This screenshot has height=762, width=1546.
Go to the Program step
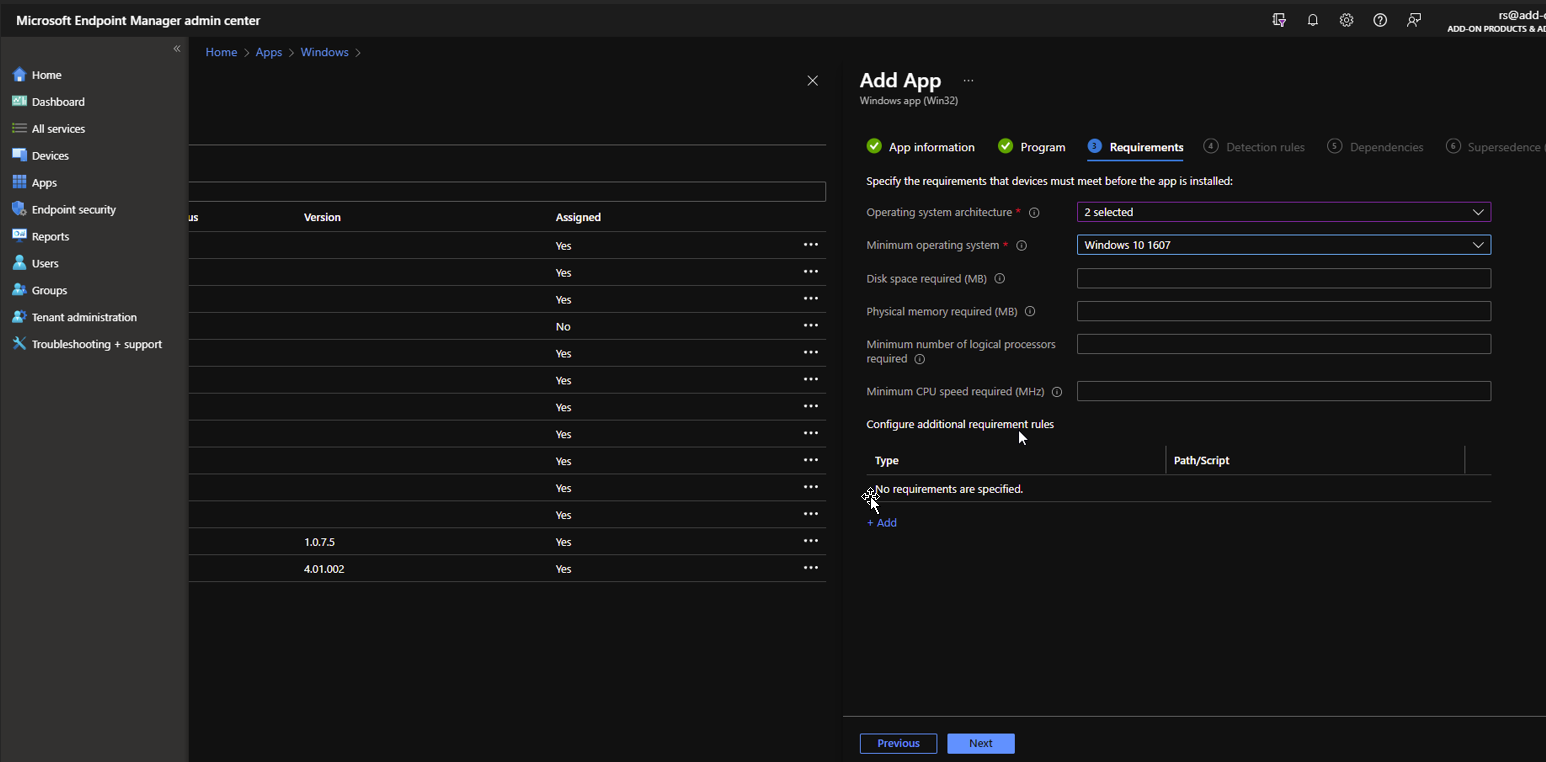(1032, 147)
